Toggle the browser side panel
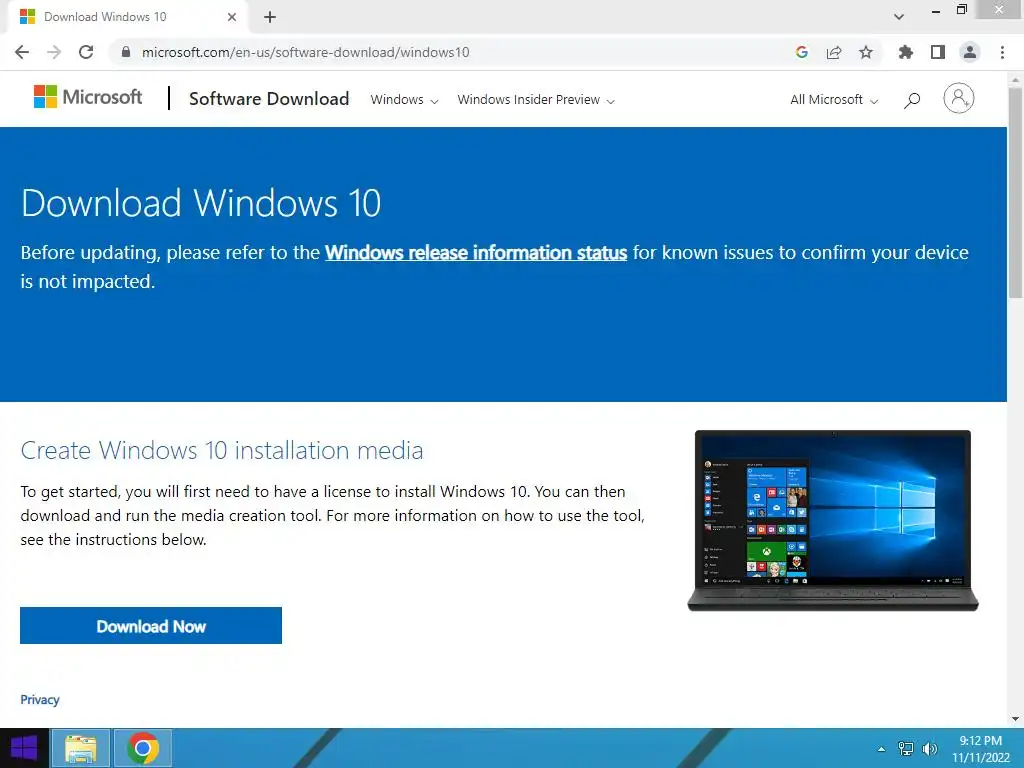This screenshot has width=1024, height=768. point(938,52)
